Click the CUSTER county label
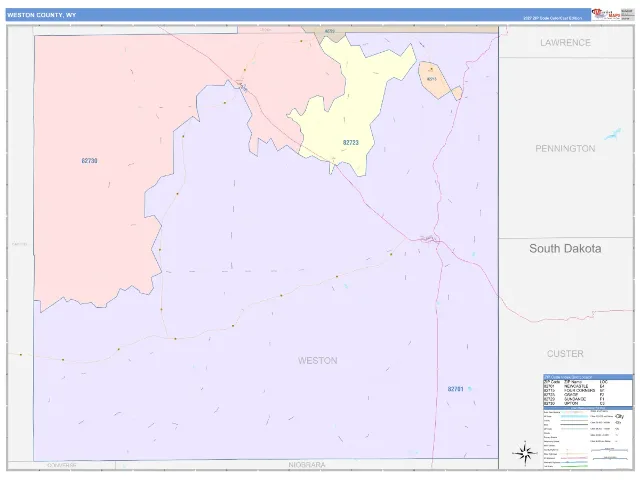This screenshot has width=640, height=480. click(565, 353)
